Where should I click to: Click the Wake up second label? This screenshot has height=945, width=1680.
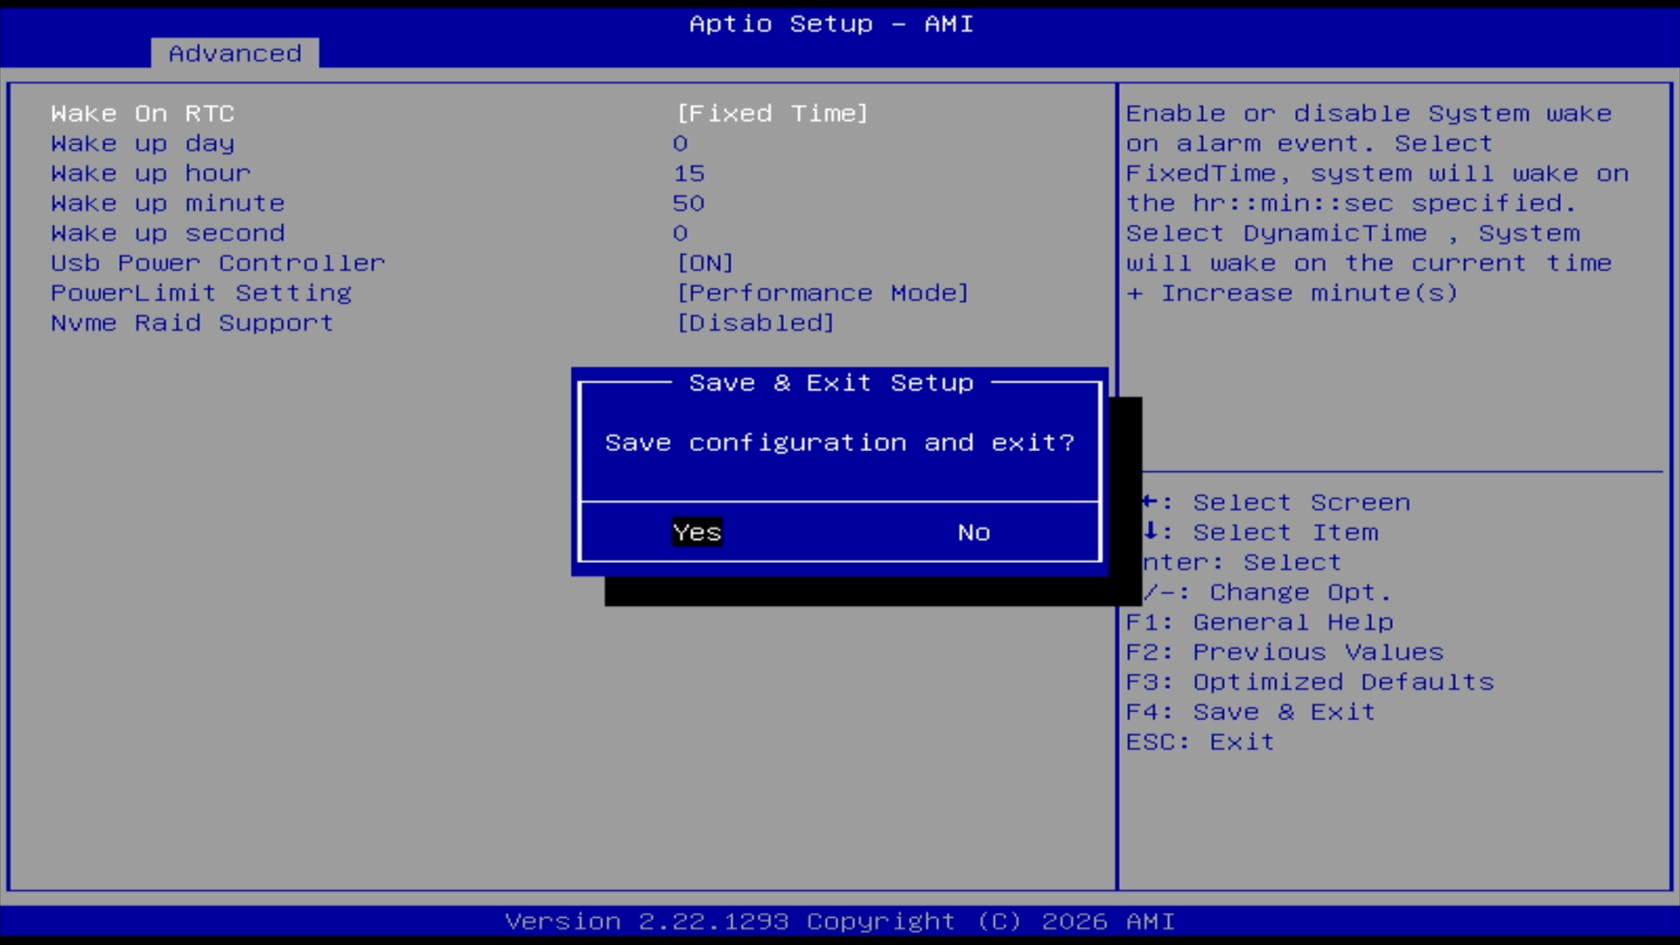(168, 233)
